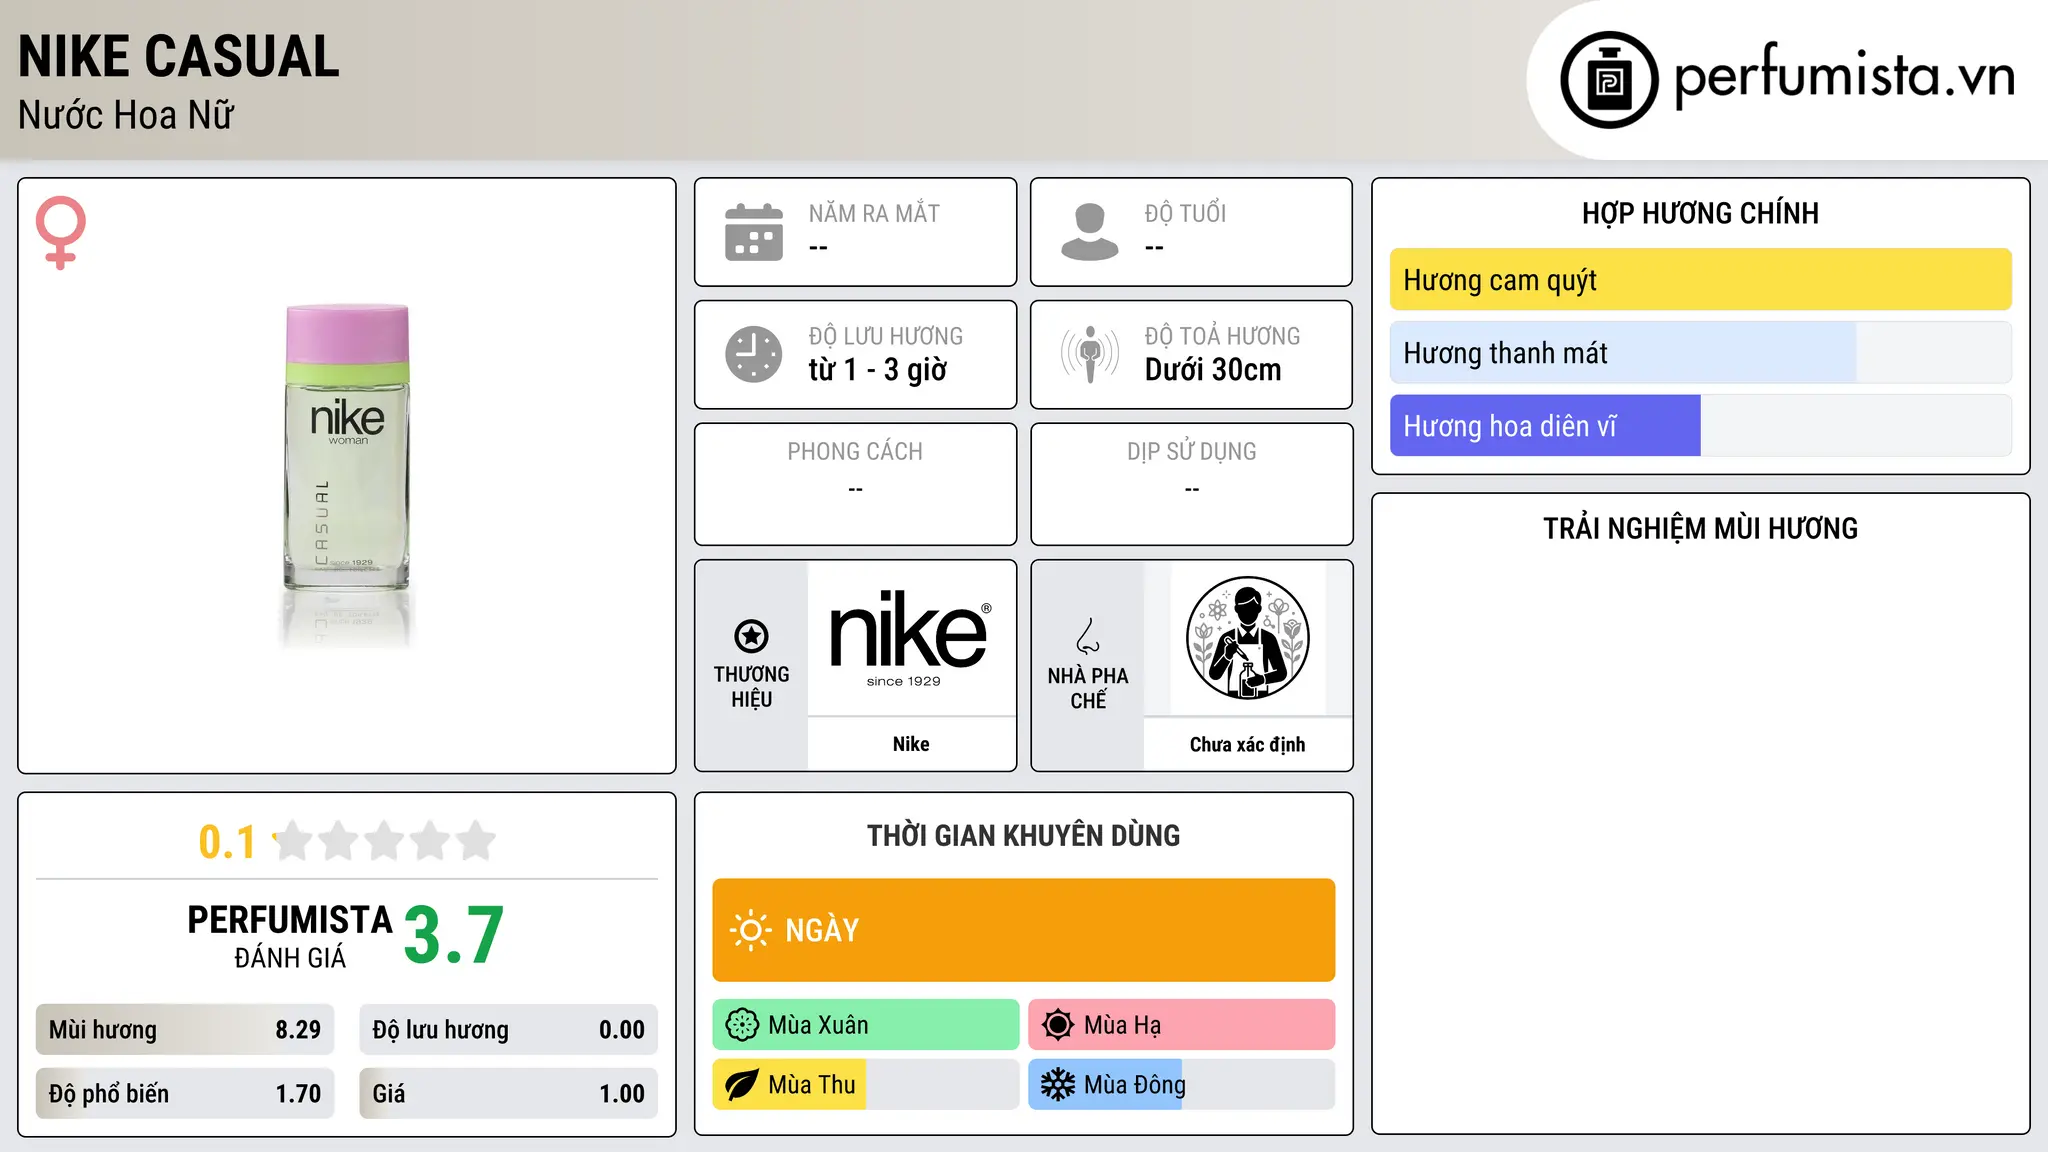The image size is (2048, 1152).
Task: Click the Thời gian khuyên dùng heading
Action: coord(1023,835)
